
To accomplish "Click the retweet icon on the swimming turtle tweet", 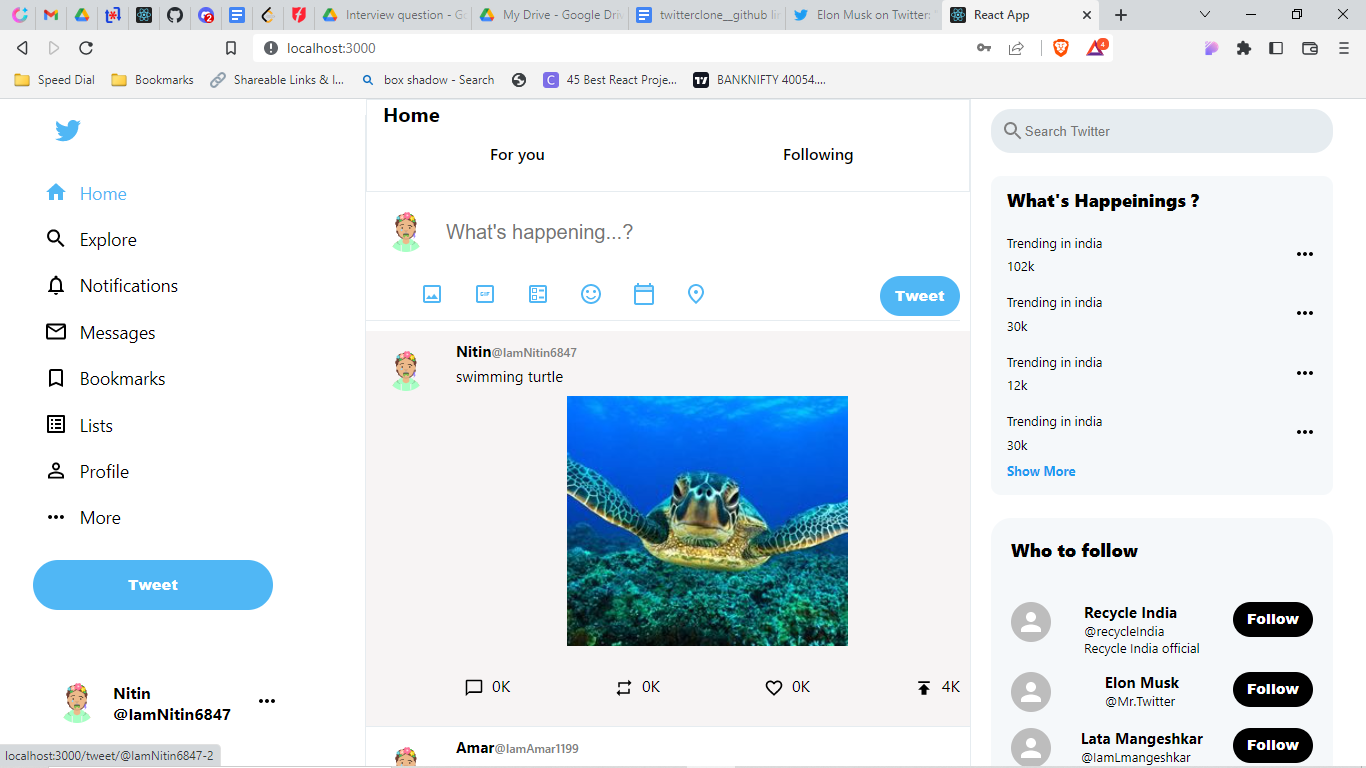I will [623, 687].
